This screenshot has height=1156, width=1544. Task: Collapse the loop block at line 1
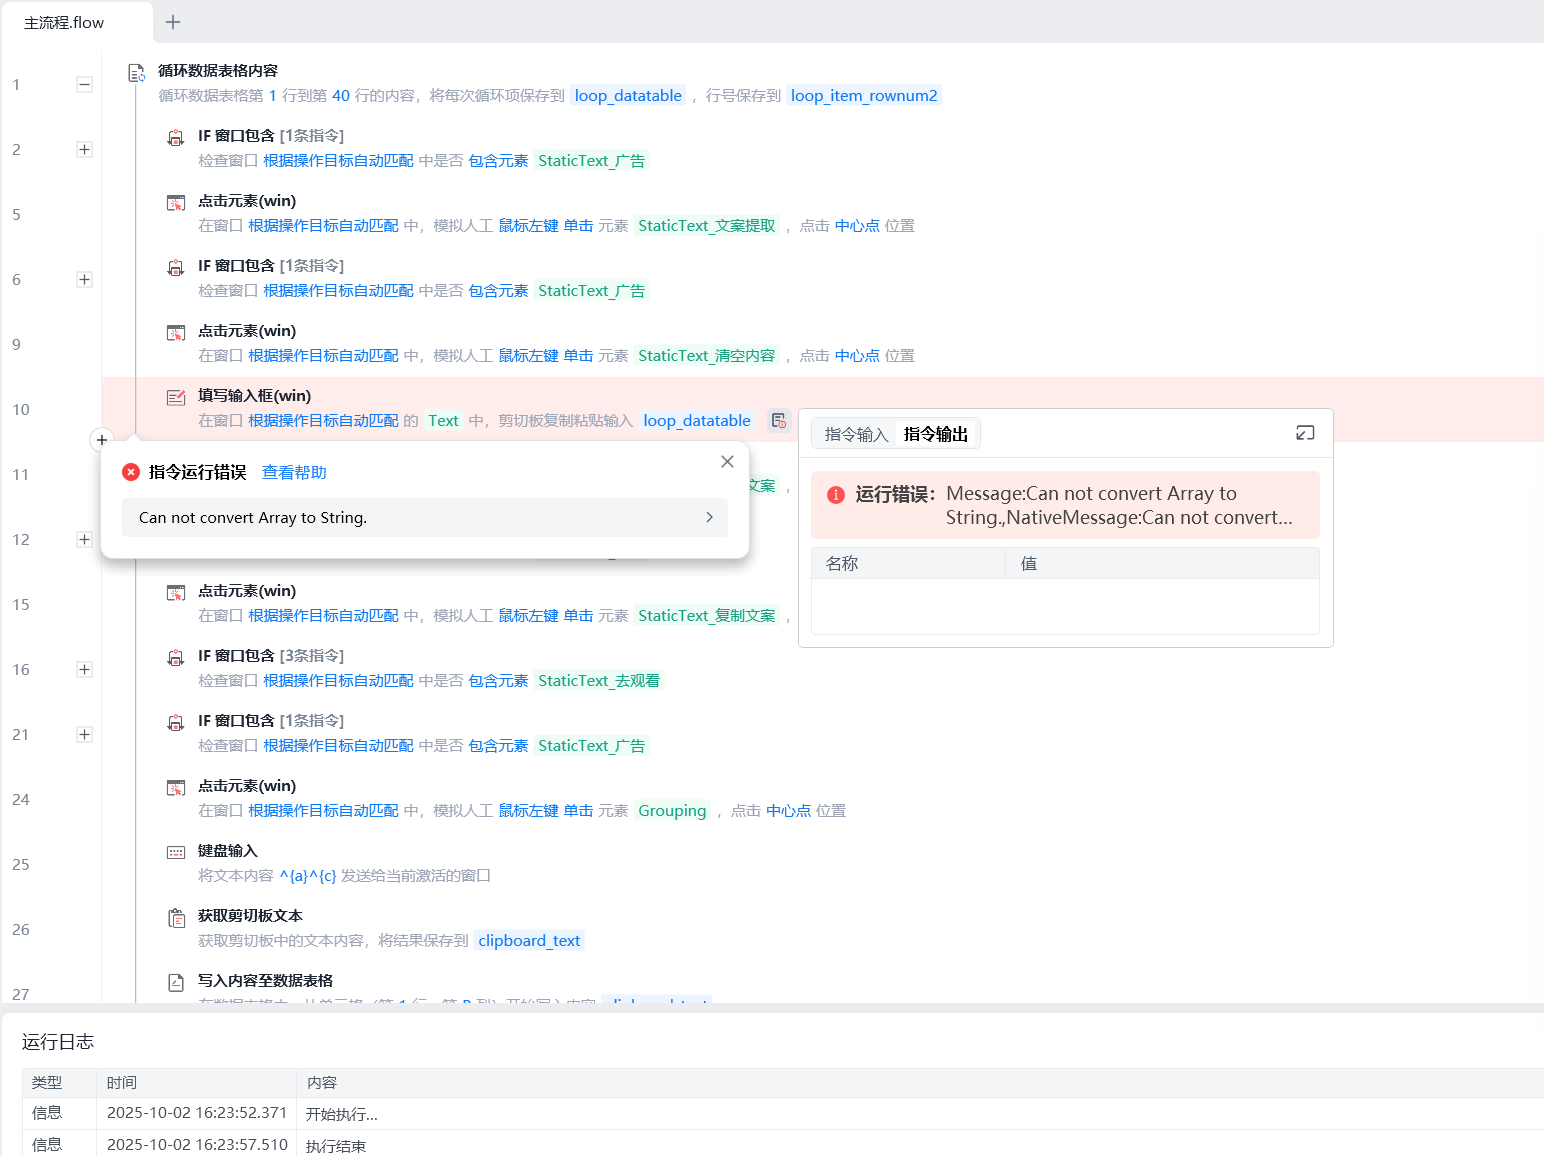[85, 85]
